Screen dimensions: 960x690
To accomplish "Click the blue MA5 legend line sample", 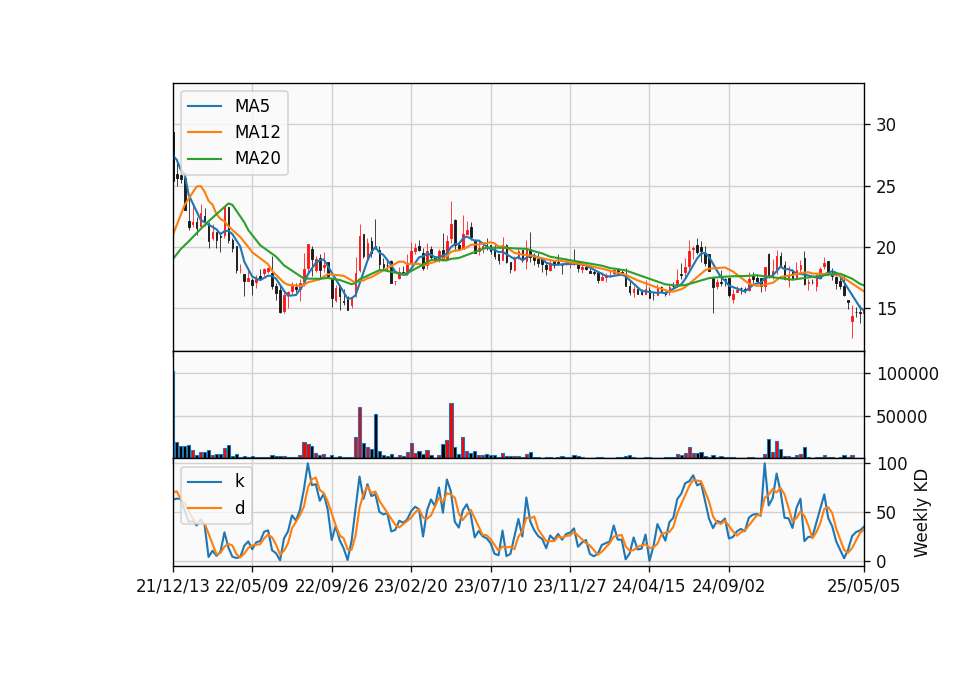I will [x=204, y=107].
